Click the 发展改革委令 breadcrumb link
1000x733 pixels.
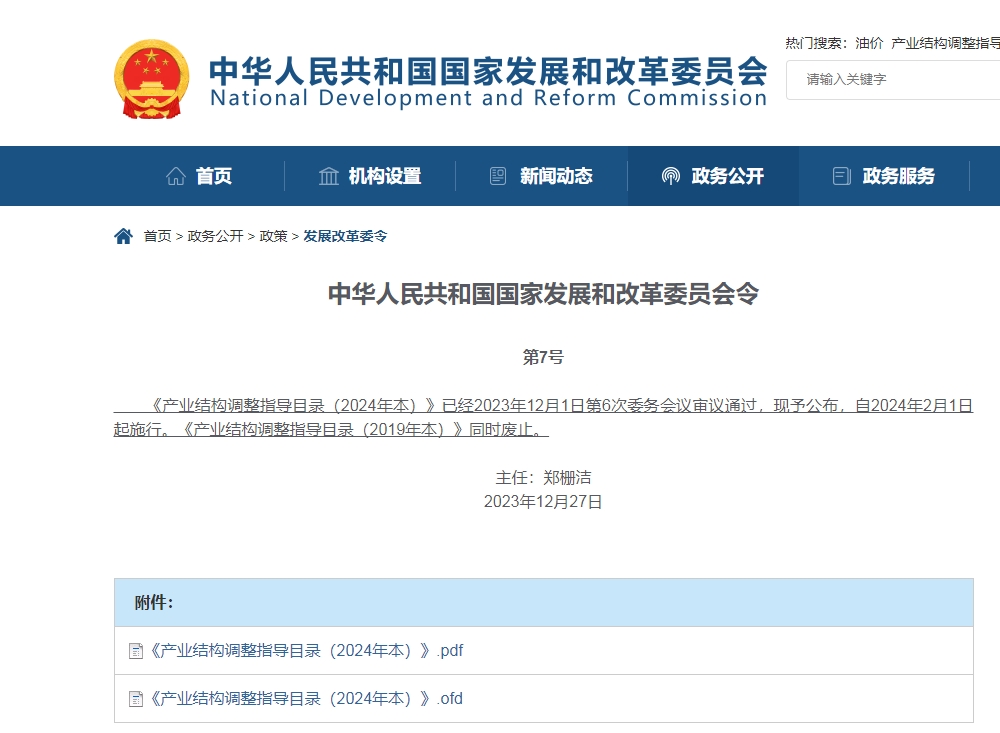click(344, 236)
